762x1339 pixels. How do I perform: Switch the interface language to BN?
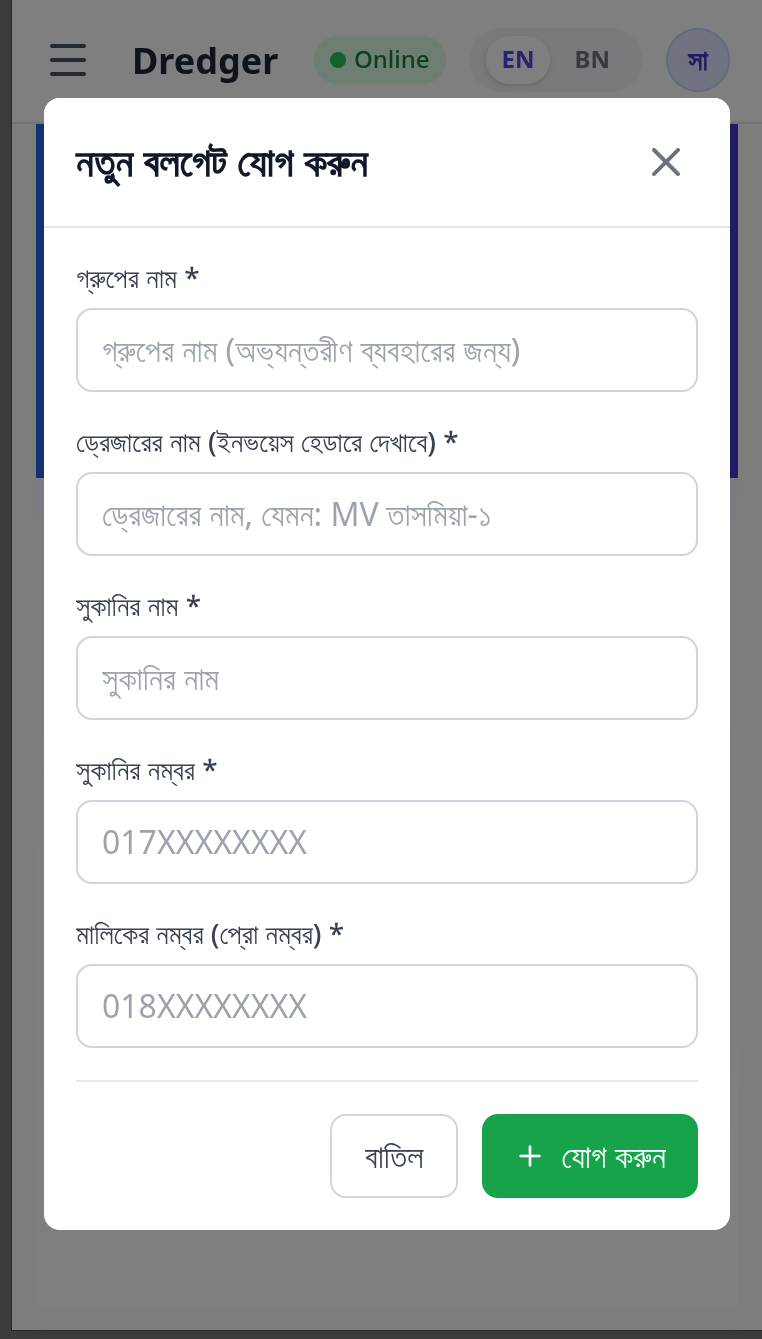591,60
